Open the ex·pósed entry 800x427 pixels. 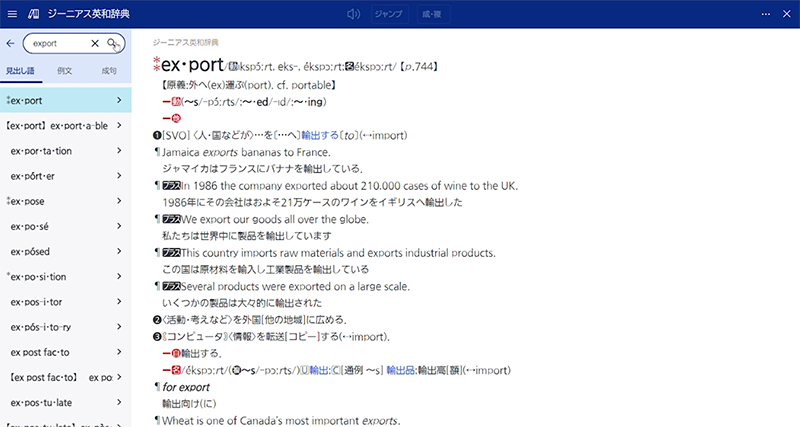pos(65,252)
